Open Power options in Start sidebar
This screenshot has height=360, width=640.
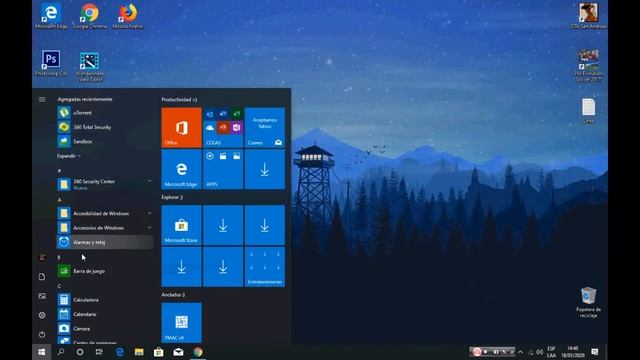tap(42, 334)
